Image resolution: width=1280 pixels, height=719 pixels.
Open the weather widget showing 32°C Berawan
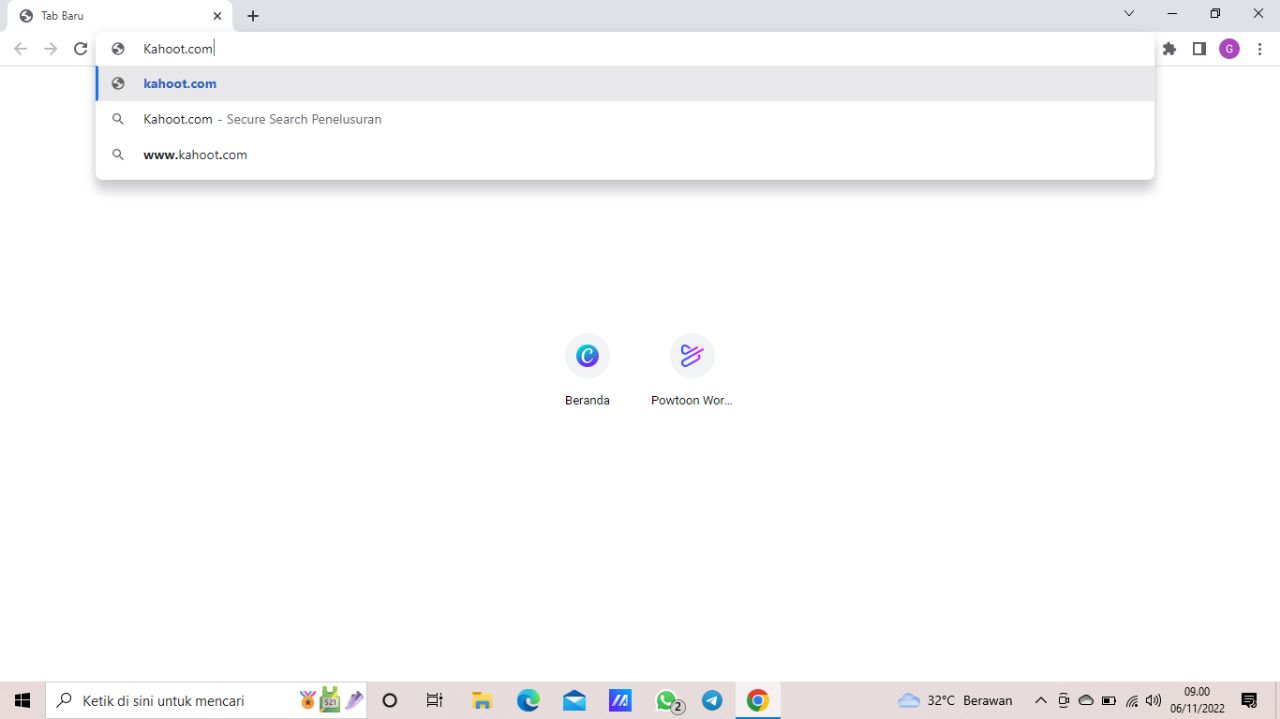(955, 701)
